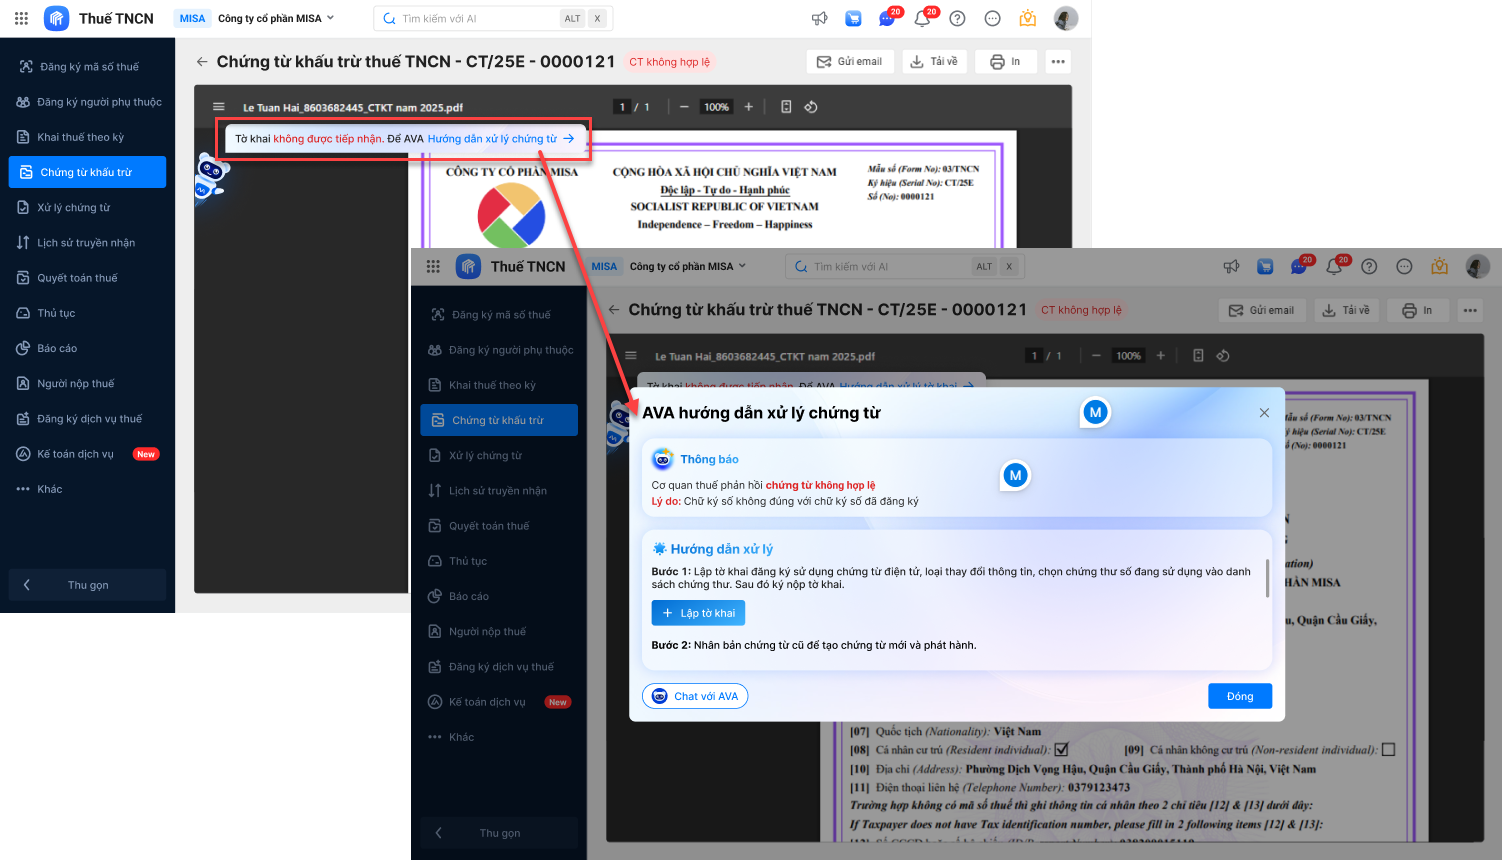Follow the Hướng dẫn xử lý chứng từ link
Screen dimensions: 1502x860
coord(501,139)
